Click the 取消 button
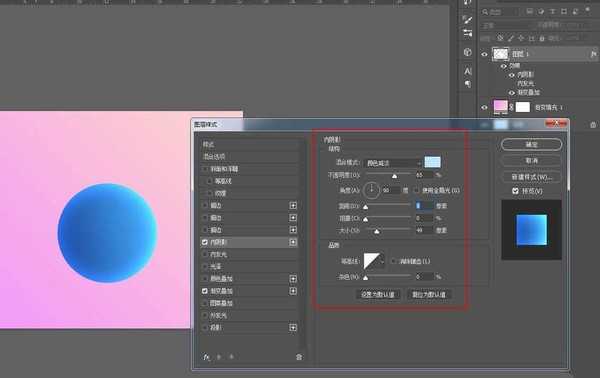The width and height of the screenshot is (600, 378). pos(532,161)
